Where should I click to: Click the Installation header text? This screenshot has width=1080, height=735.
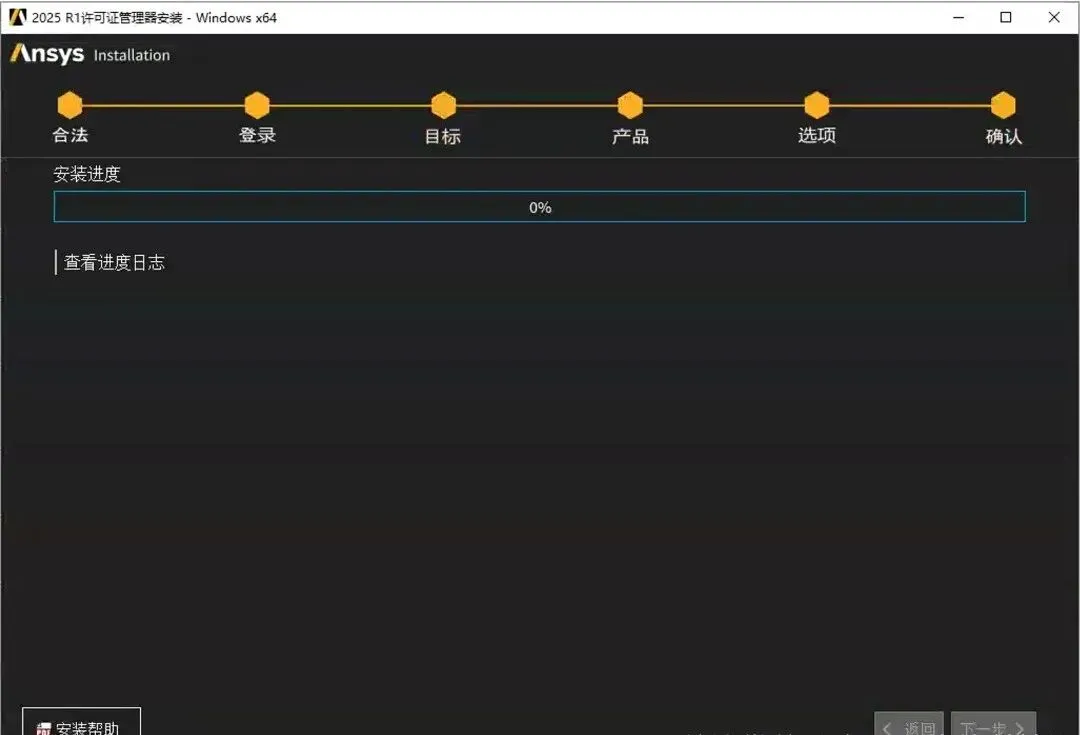pos(132,55)
